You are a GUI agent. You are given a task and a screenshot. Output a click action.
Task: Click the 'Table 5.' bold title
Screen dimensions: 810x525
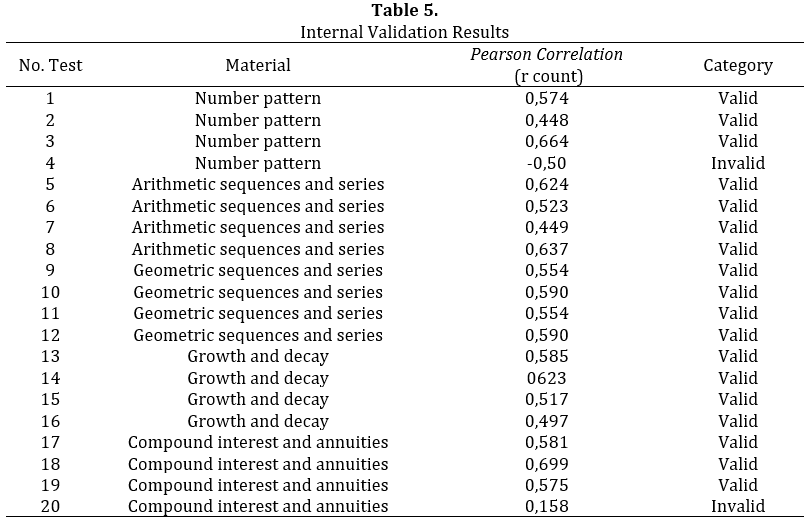pyautogui.click(x=404, y=11)
